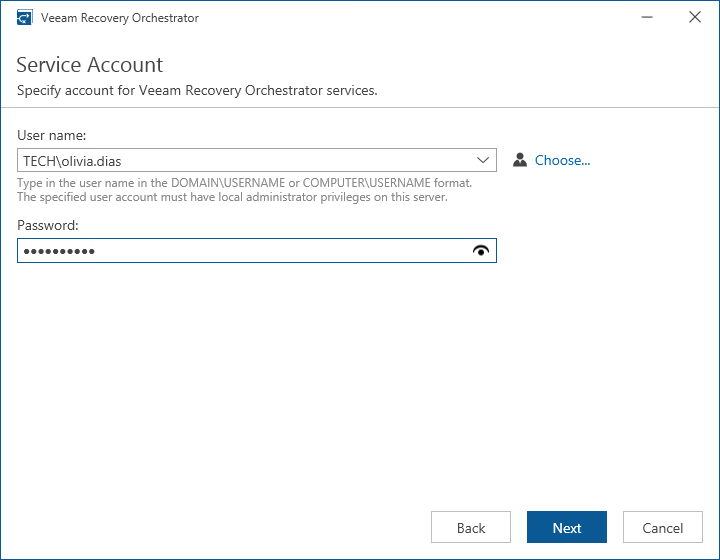This screenshot has height=560, width=720.
Task: Click the "Password:" label
Action: [48, 226]
